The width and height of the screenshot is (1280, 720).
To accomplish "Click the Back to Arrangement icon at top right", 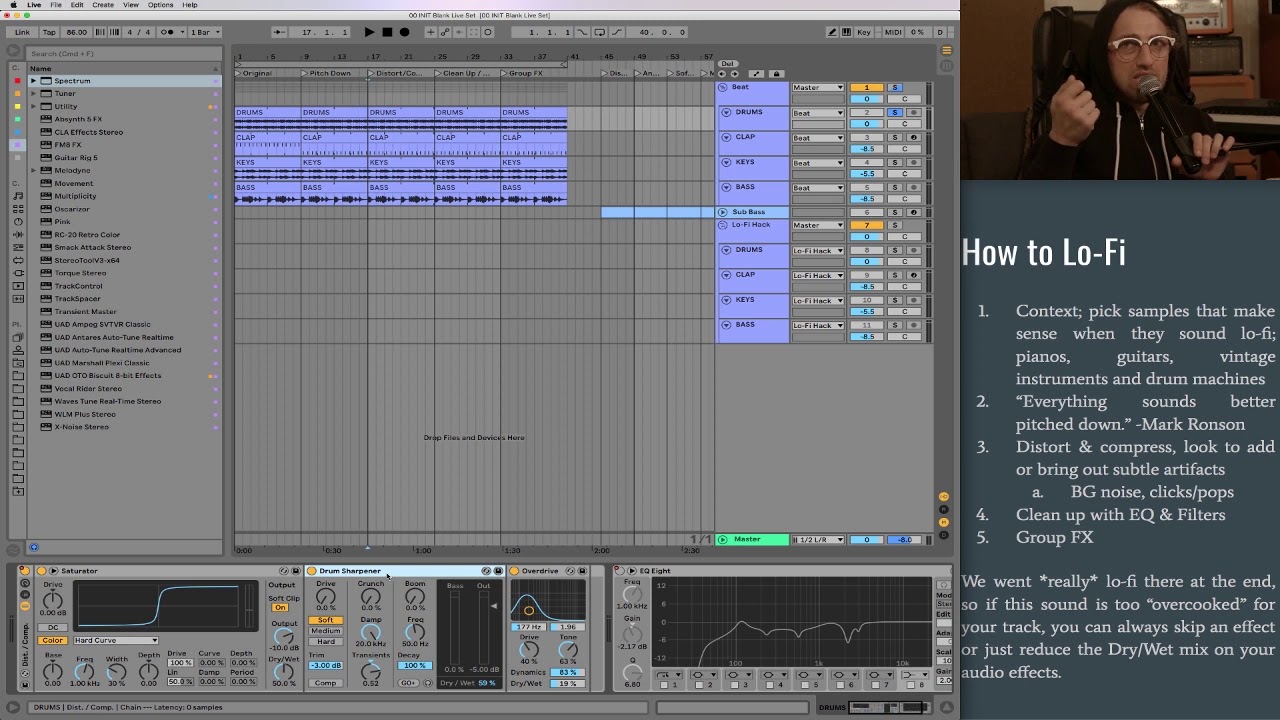I will click(x=947, y=50).
